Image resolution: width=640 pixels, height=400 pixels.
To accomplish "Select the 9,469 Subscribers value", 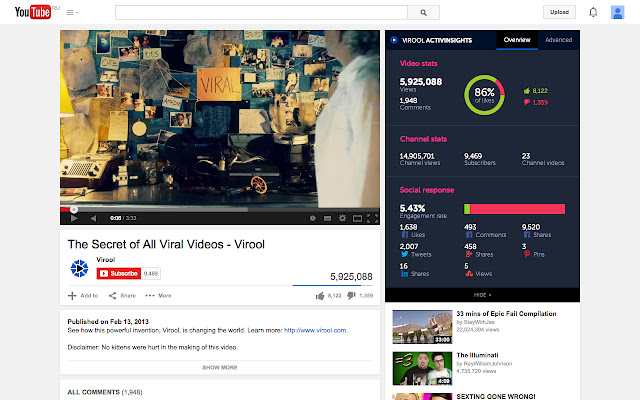I will click(x=473, y=156).
